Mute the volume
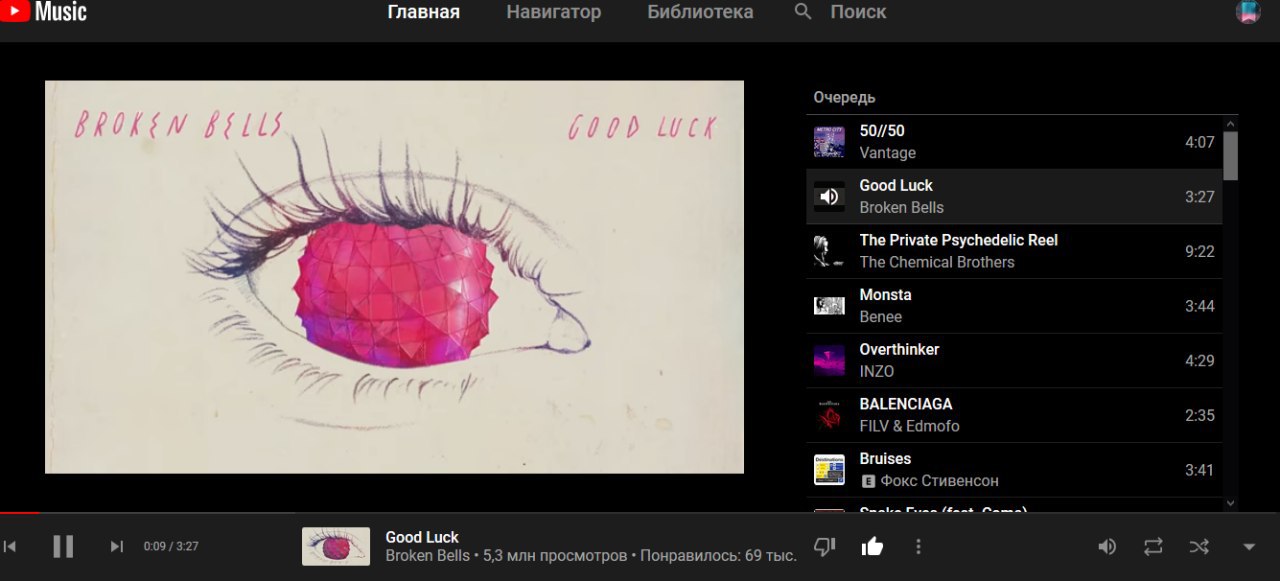 [1107, 546]
